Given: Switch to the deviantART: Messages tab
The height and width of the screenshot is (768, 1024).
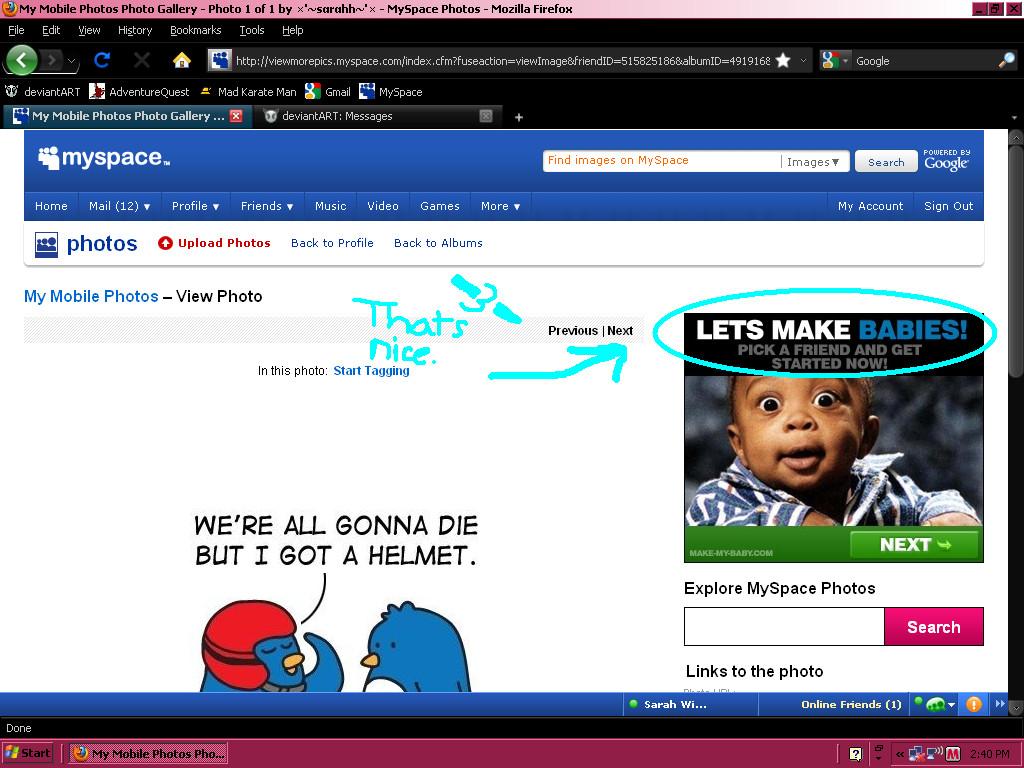Looking at the screenshot, I should 378,116.
